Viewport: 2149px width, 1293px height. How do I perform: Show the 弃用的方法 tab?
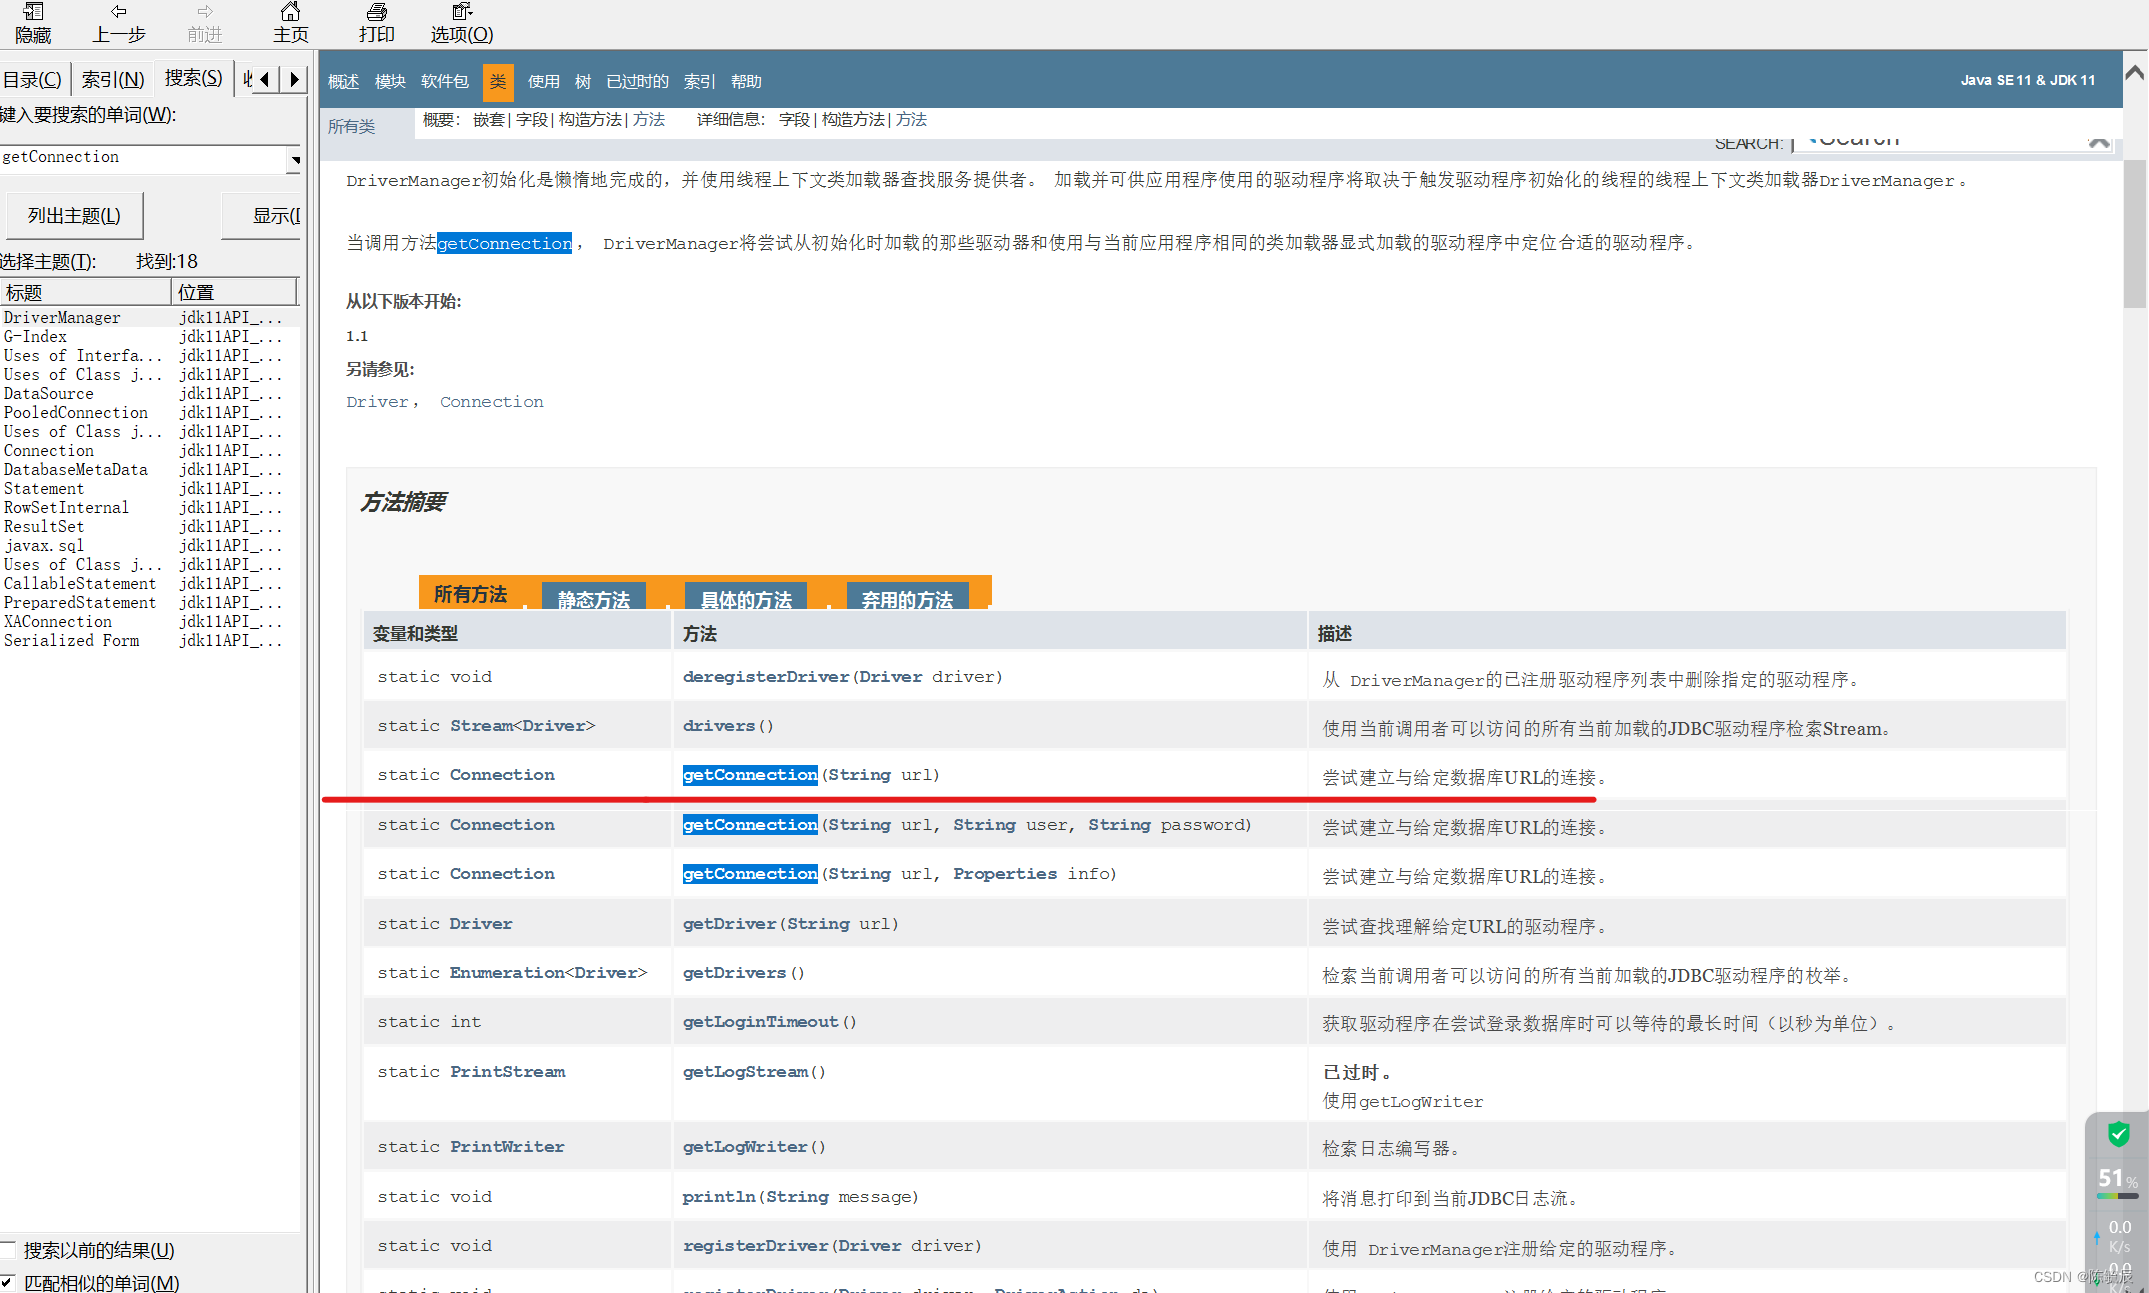pos(907,598)
